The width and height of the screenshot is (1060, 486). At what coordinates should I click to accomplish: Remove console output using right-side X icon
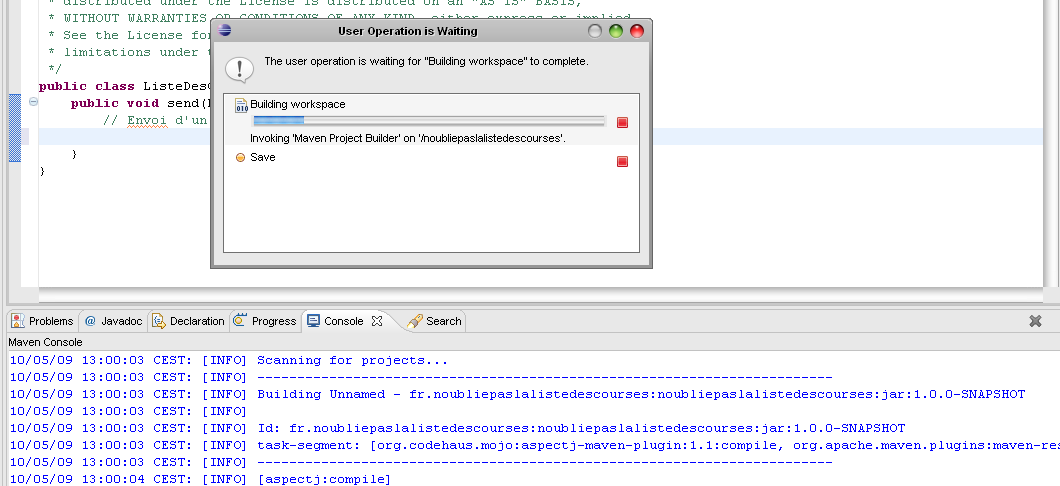click(1035, 321)
